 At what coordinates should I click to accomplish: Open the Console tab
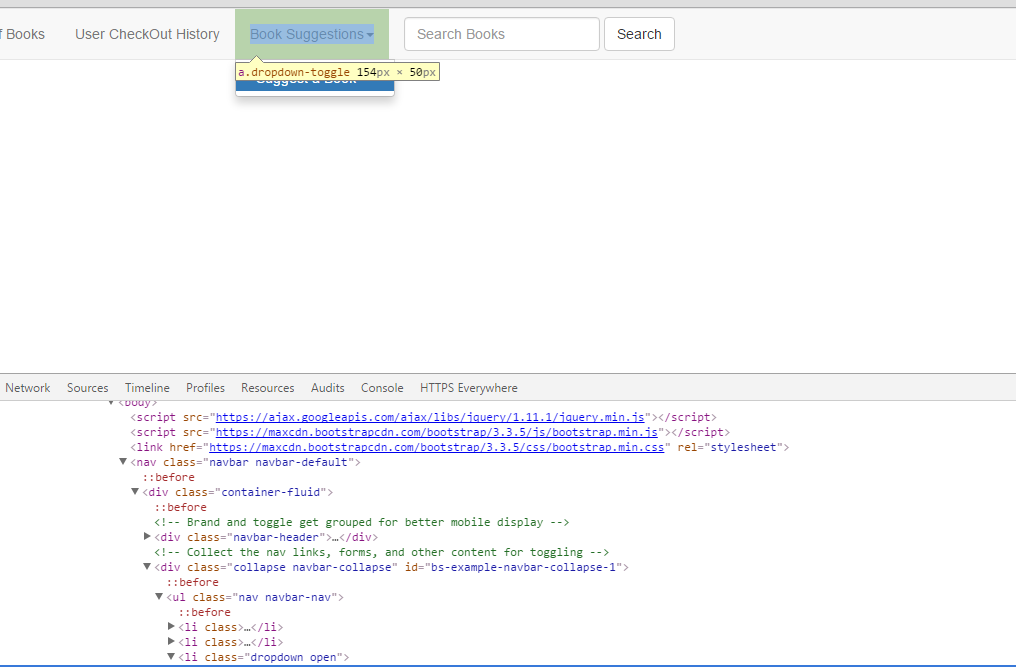point(382,388)
